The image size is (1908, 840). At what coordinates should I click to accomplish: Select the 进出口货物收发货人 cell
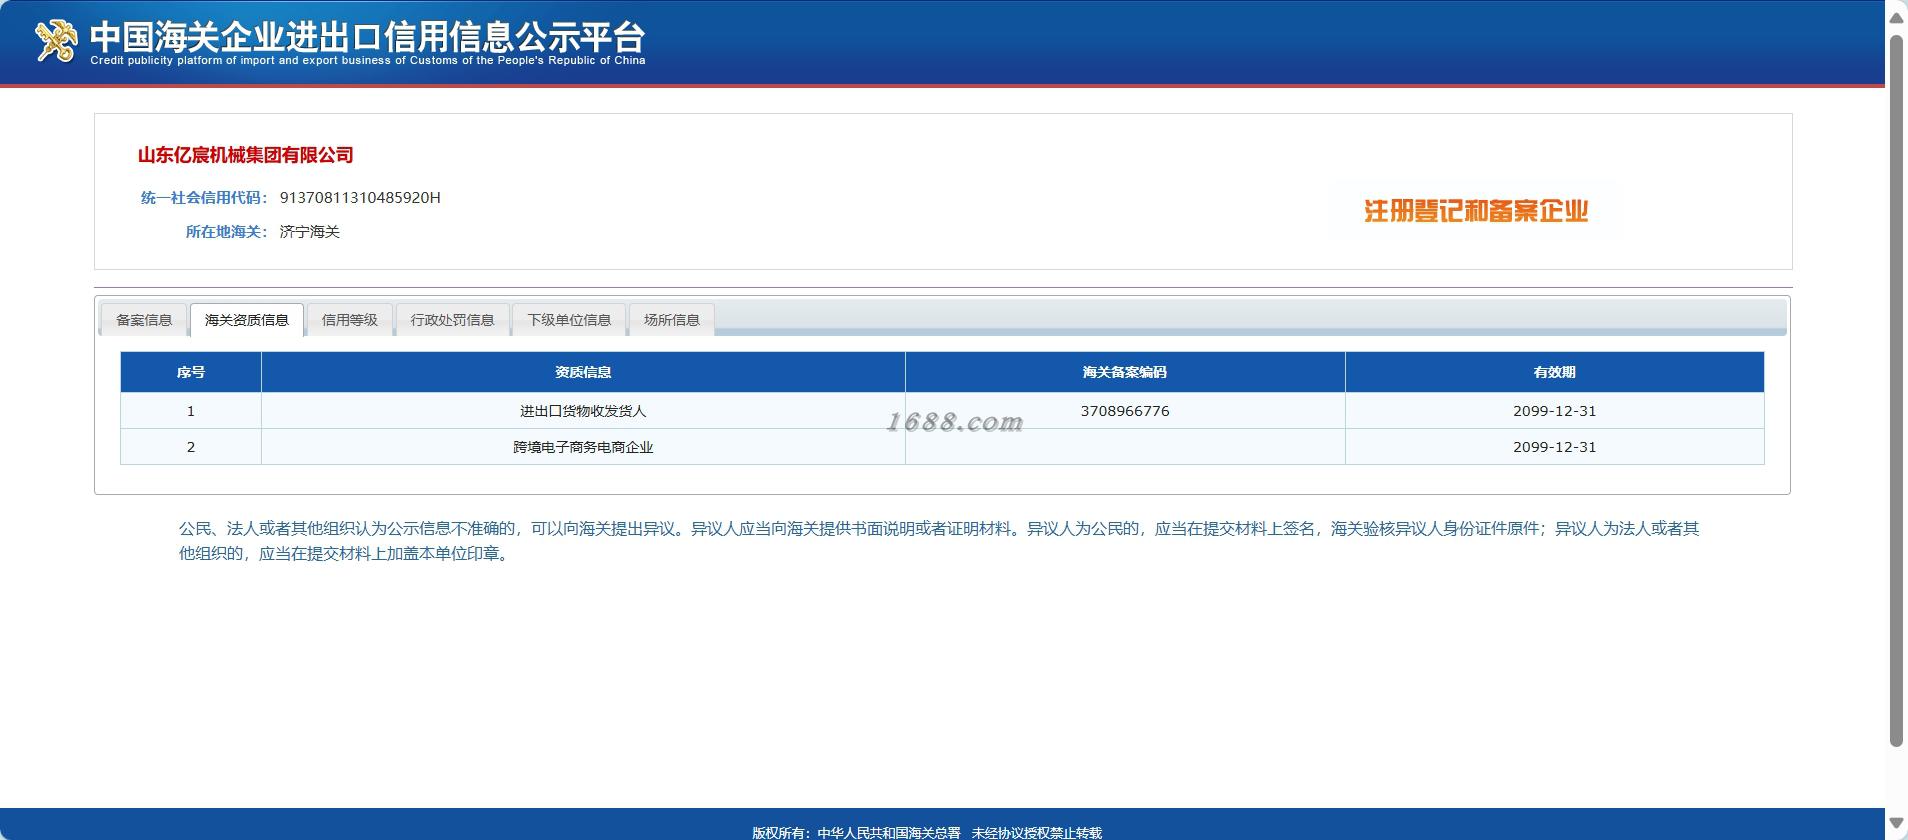tap(583, 411)
